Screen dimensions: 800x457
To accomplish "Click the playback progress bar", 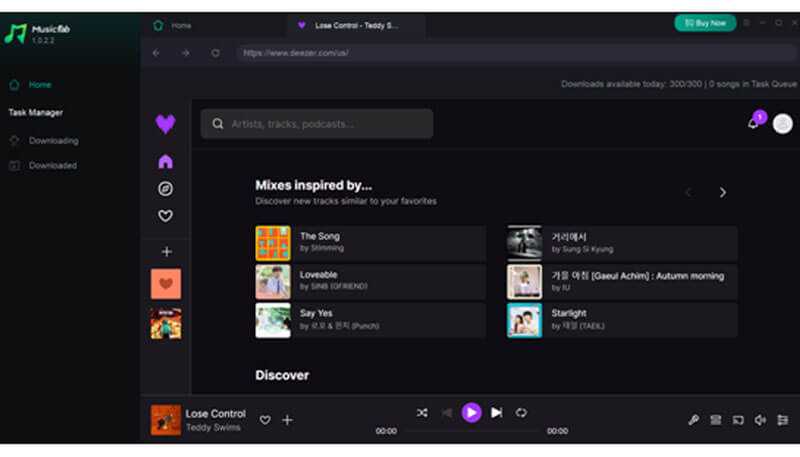I will click(471, 432).
